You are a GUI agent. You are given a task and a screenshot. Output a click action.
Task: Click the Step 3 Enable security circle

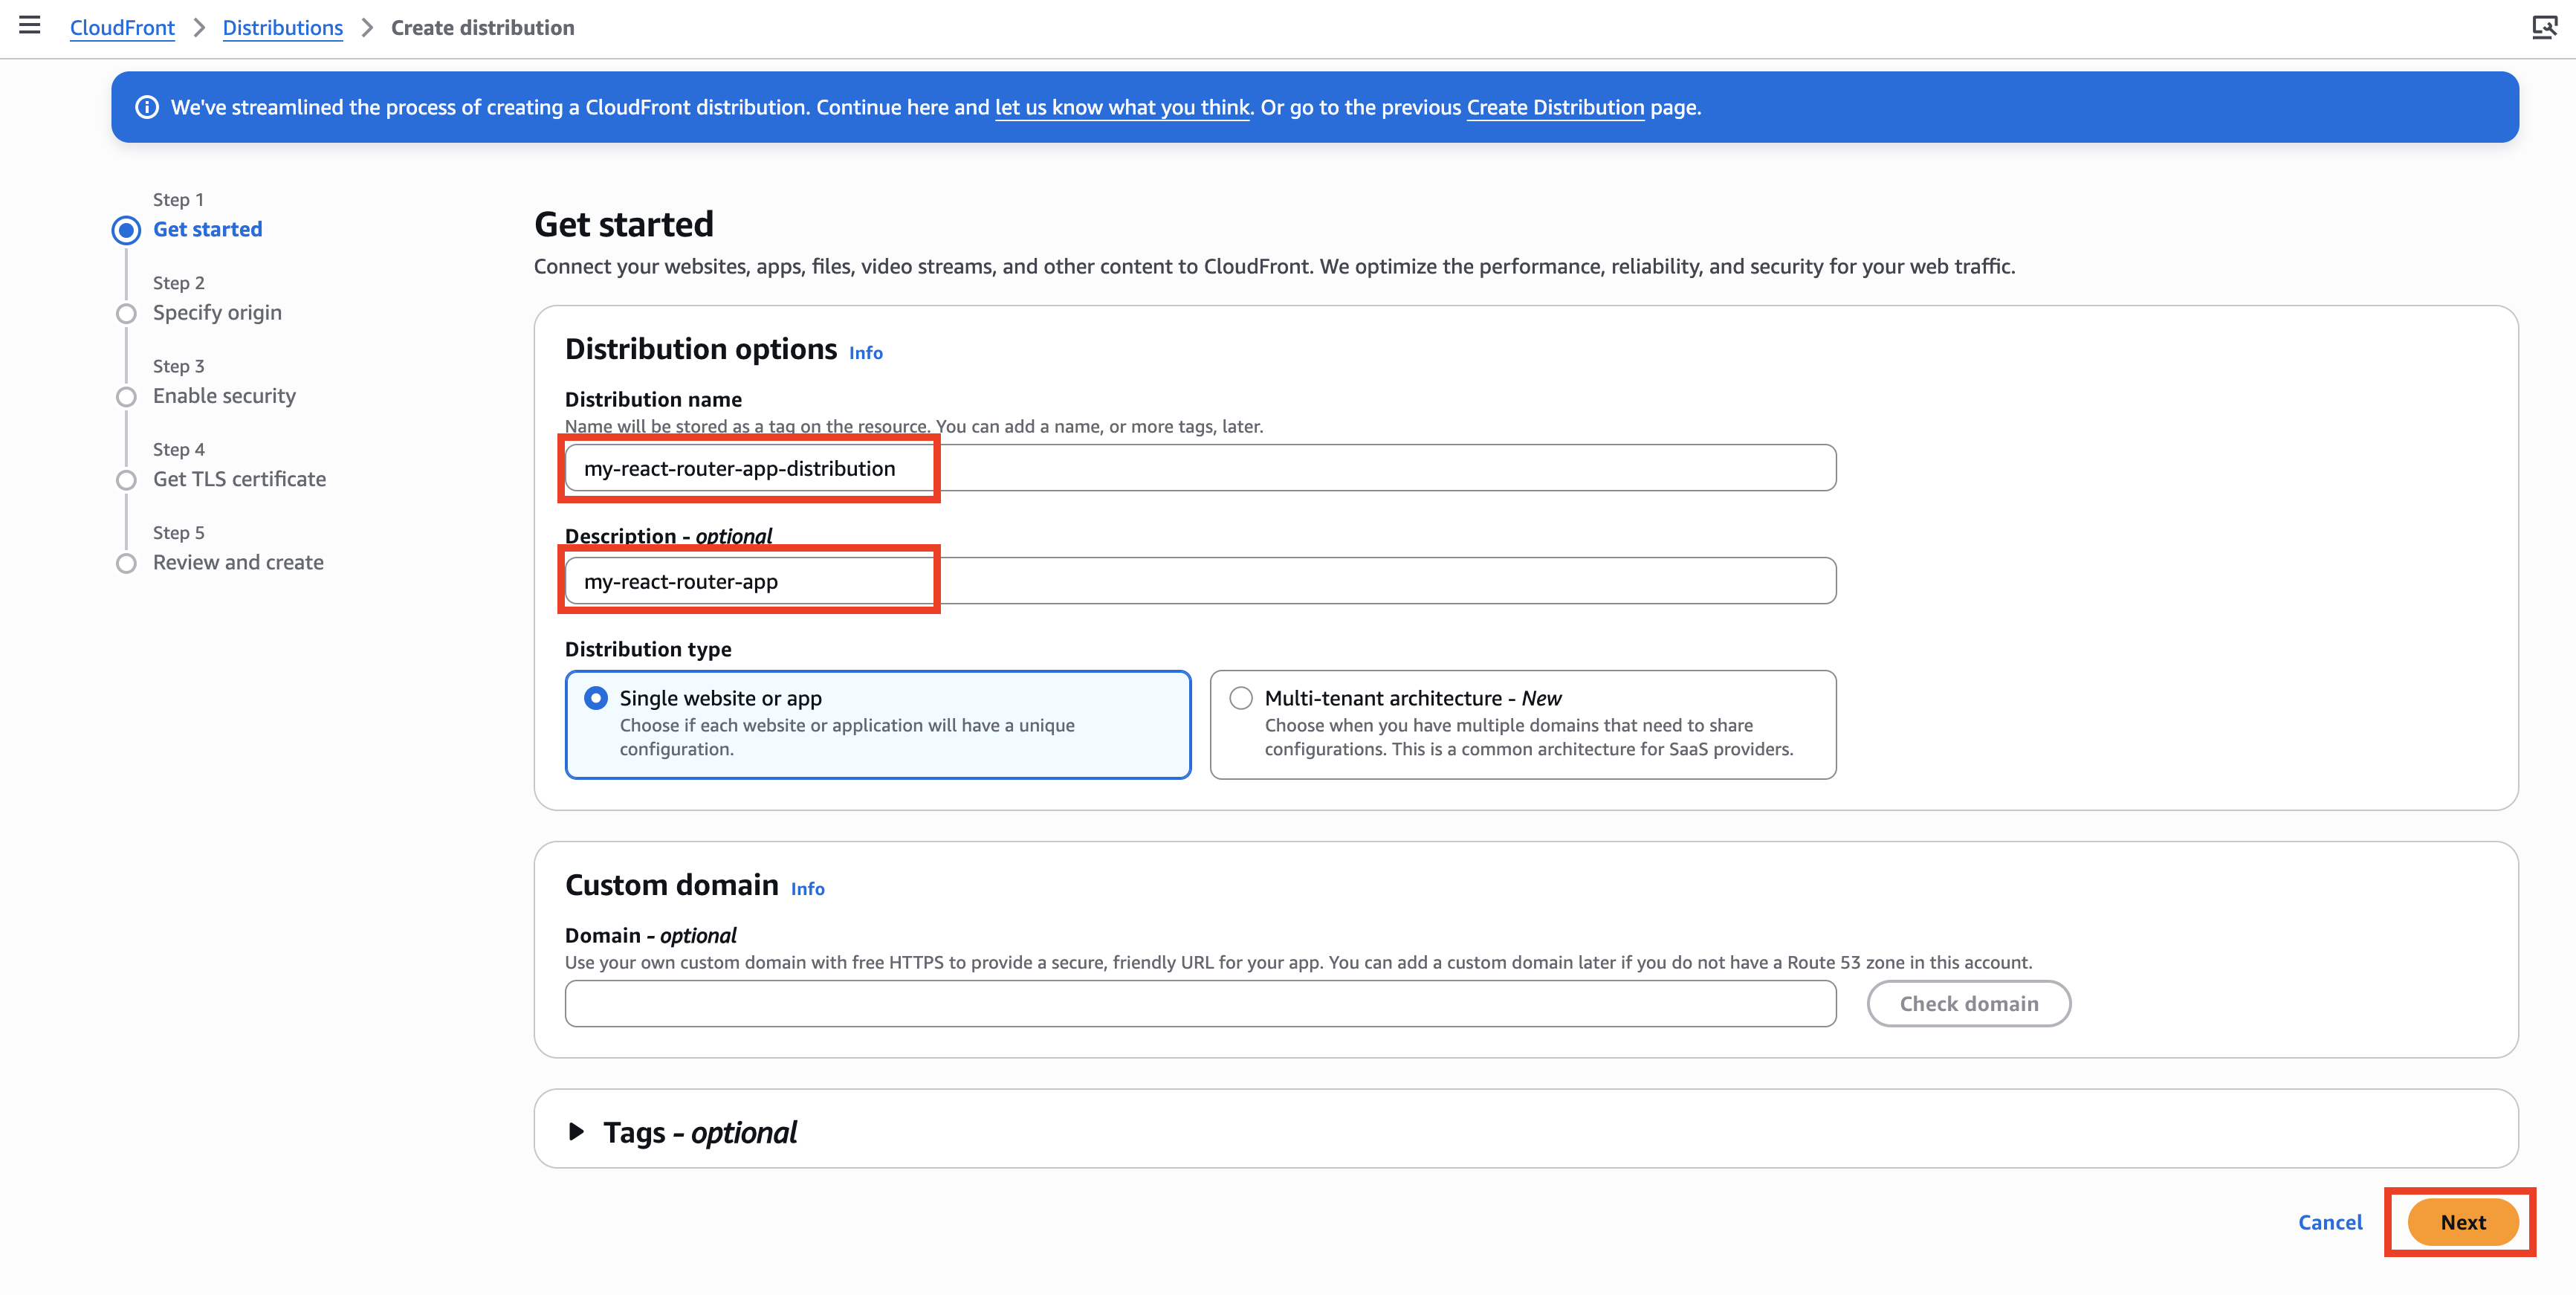coord(126,397)
